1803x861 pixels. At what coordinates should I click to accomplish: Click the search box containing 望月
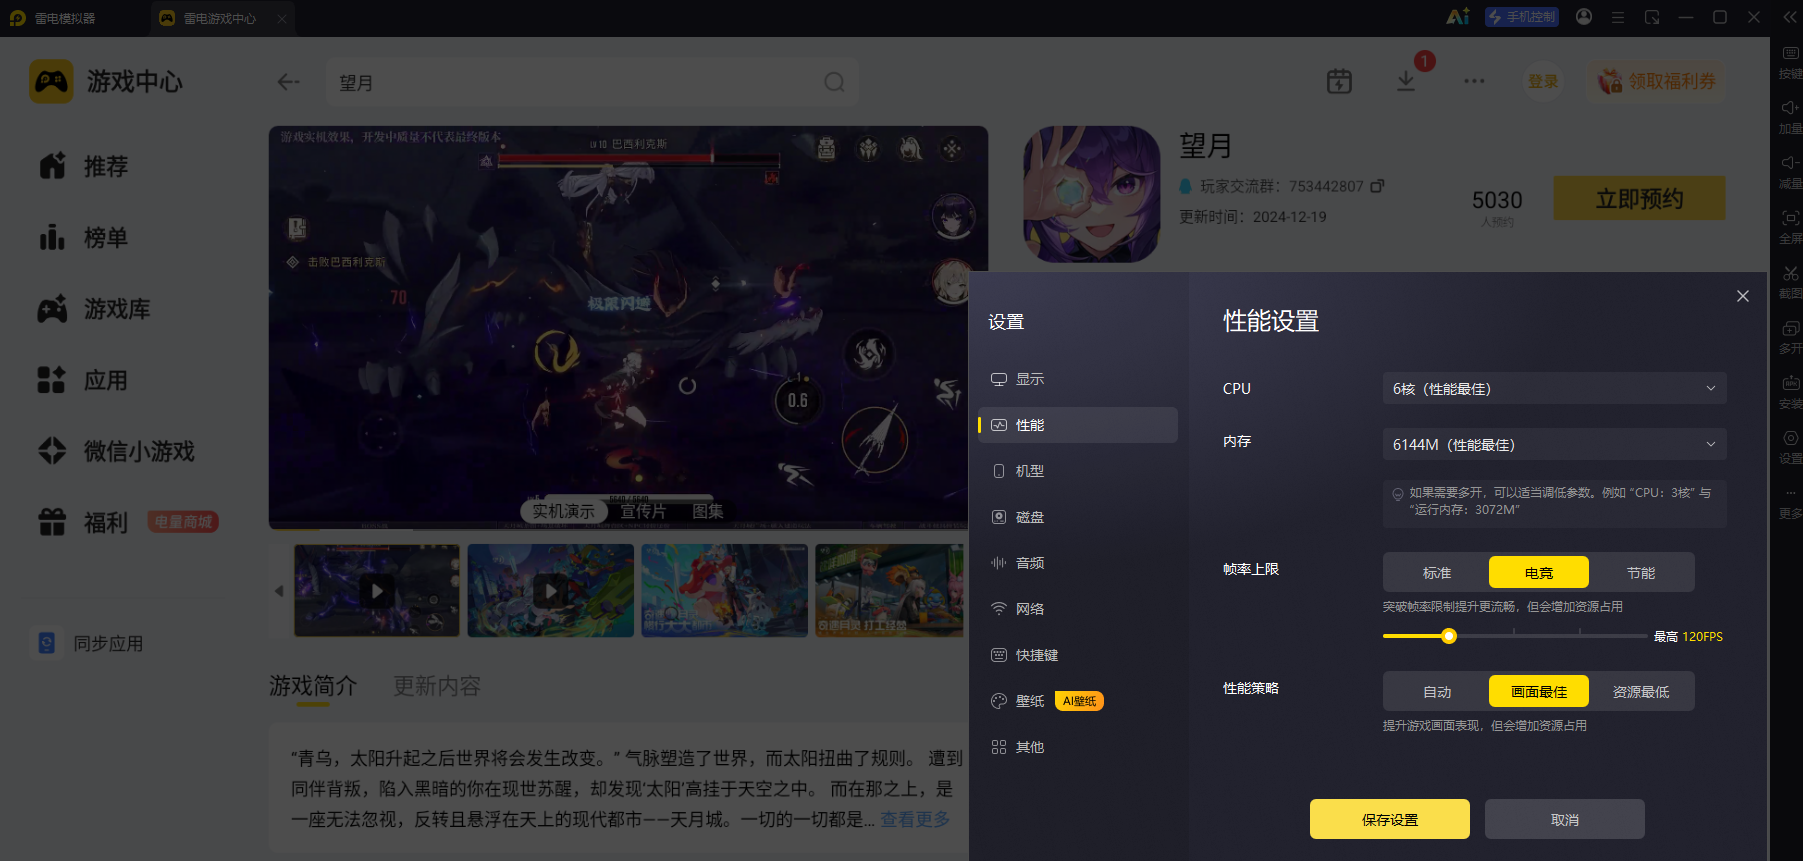pyautogui.click(x=592, y=82)
